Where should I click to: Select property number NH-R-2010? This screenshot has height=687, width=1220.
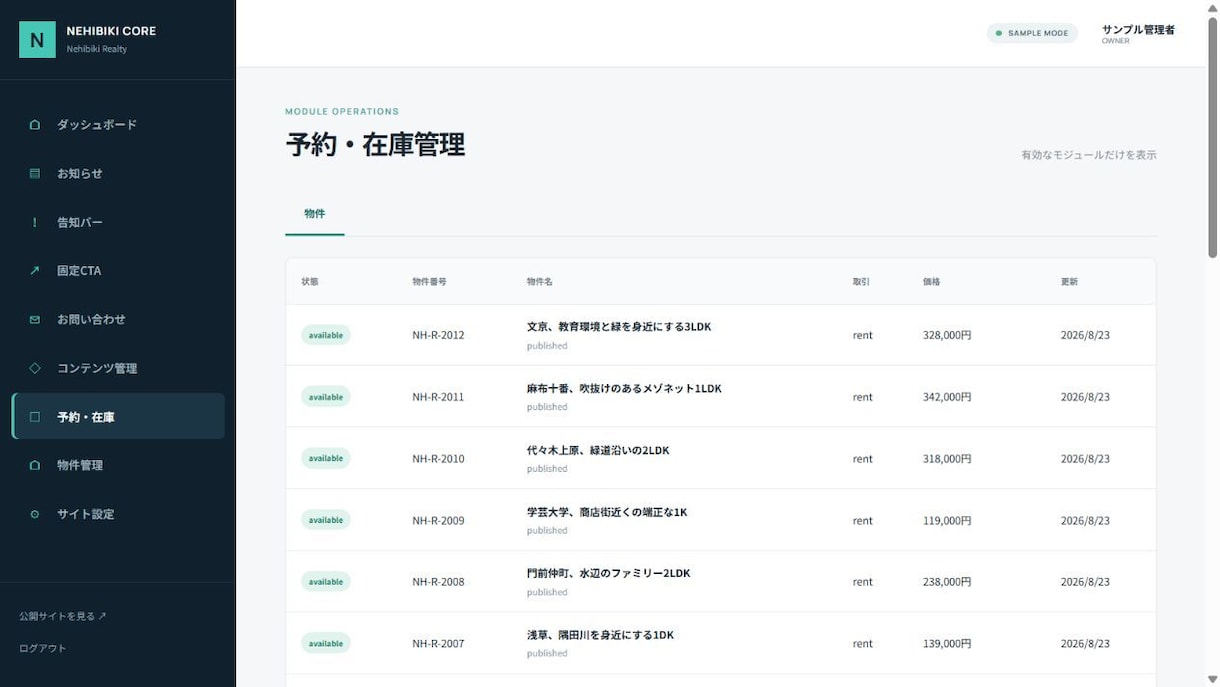(x=438, y=459)
